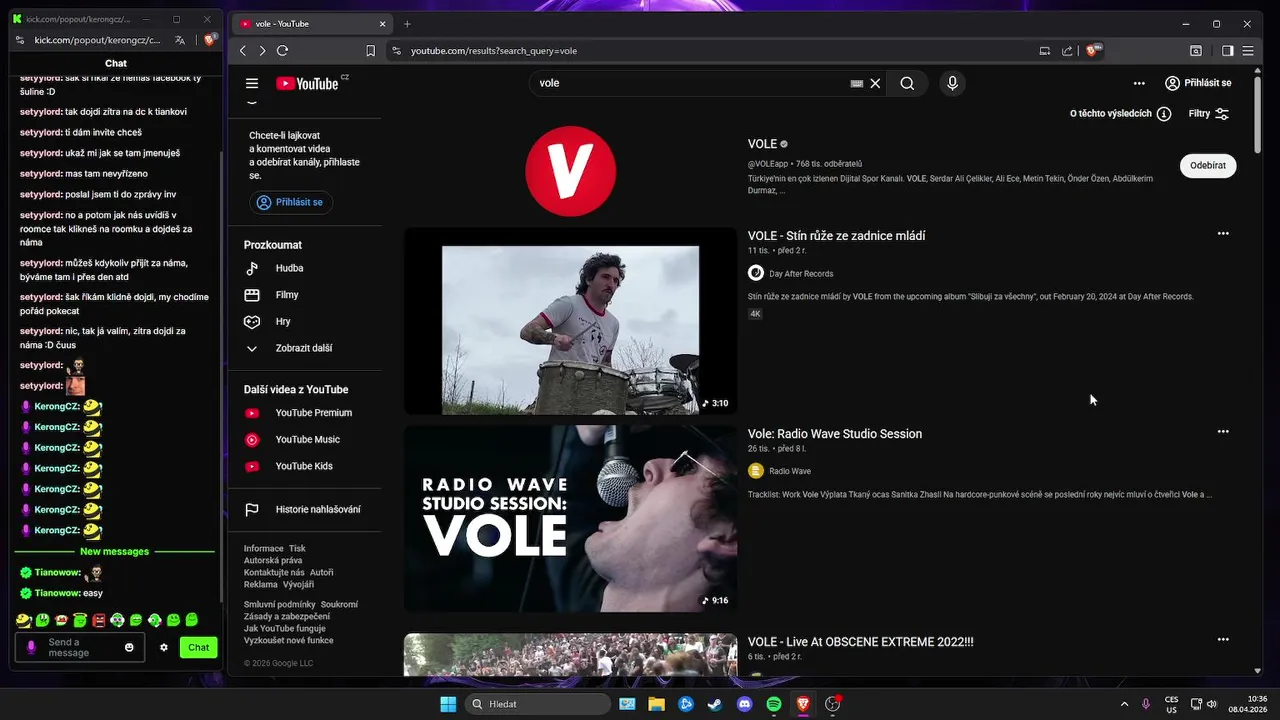
Task: Open File Explorer from the taskbar
Action: pos(656,704)
